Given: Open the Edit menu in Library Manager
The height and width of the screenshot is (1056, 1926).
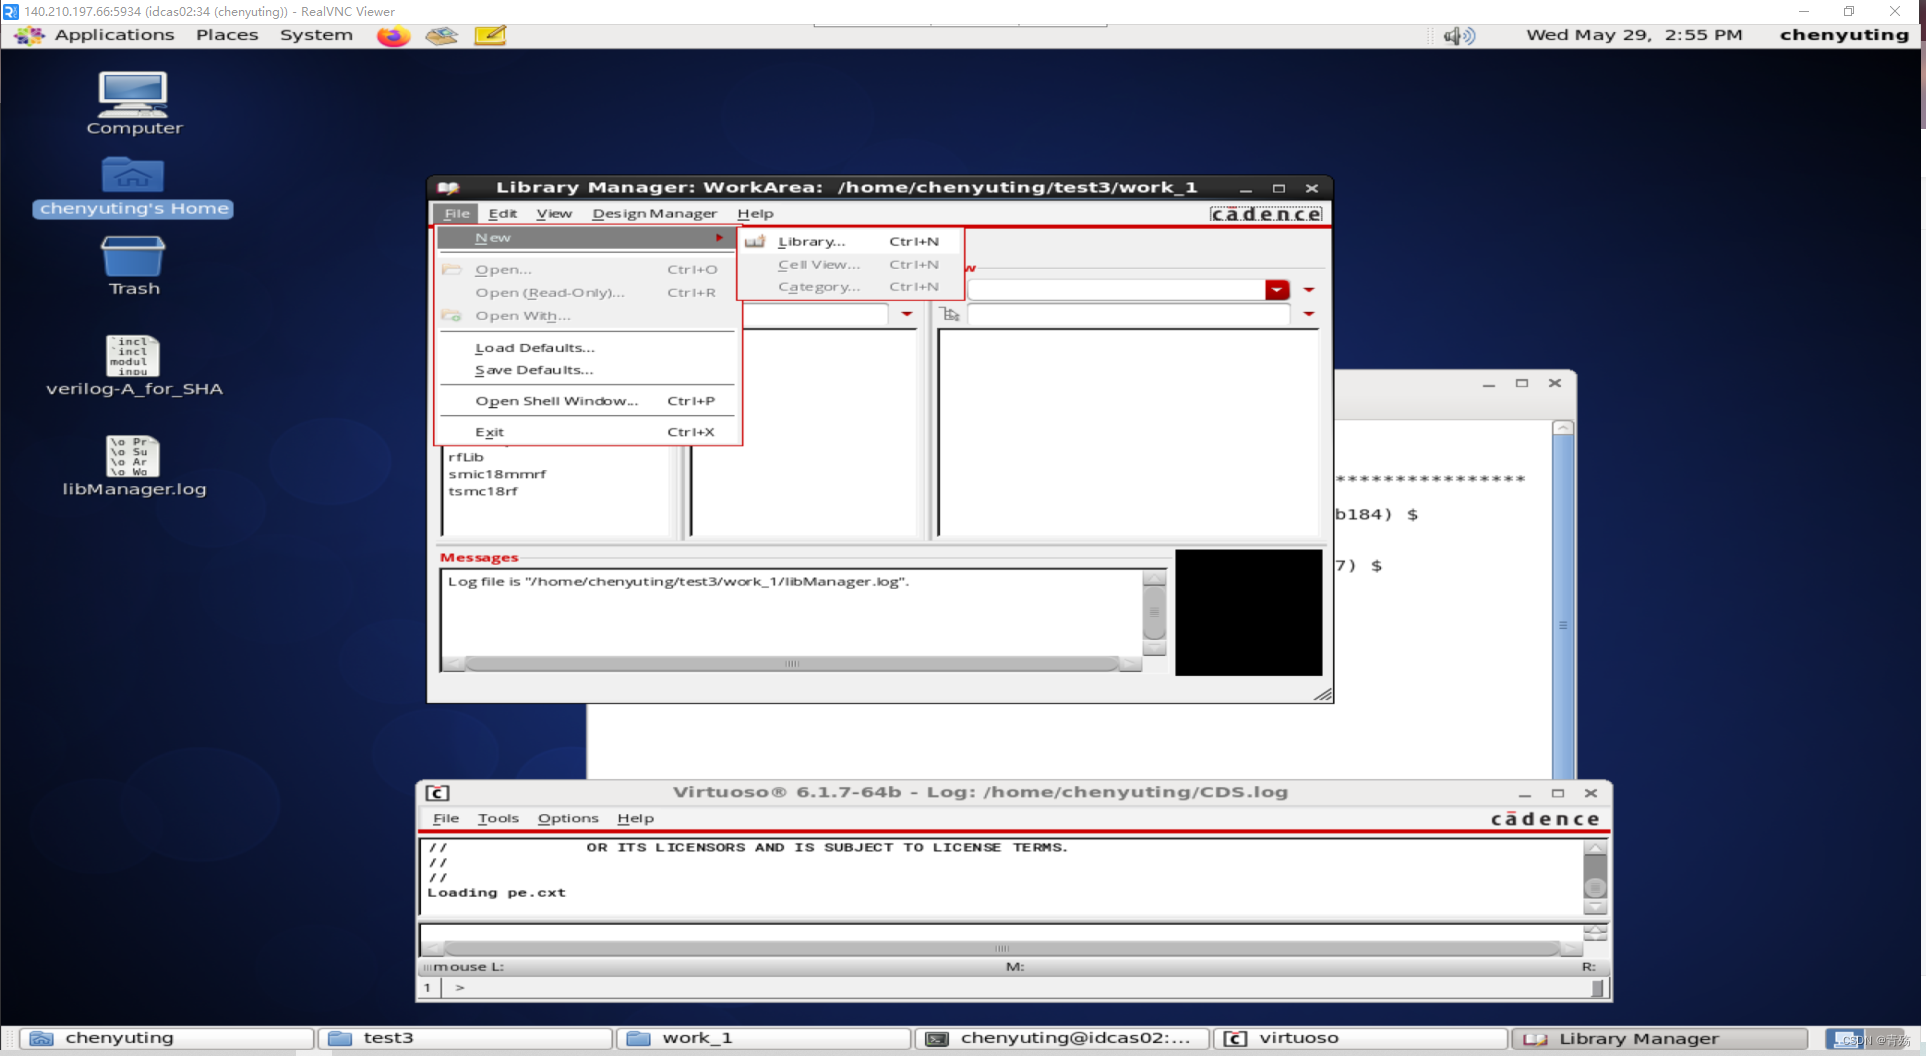Looking at the screenshot, I should coord(503,213).
